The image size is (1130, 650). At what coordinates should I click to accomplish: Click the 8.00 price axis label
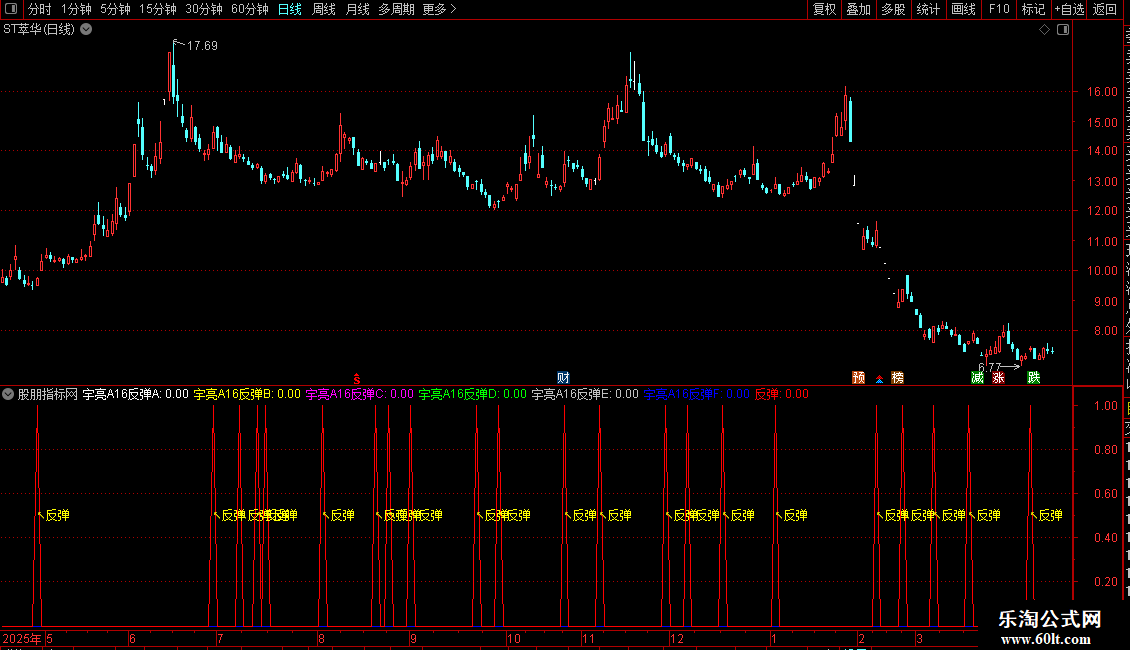(x=1105, y=331)
